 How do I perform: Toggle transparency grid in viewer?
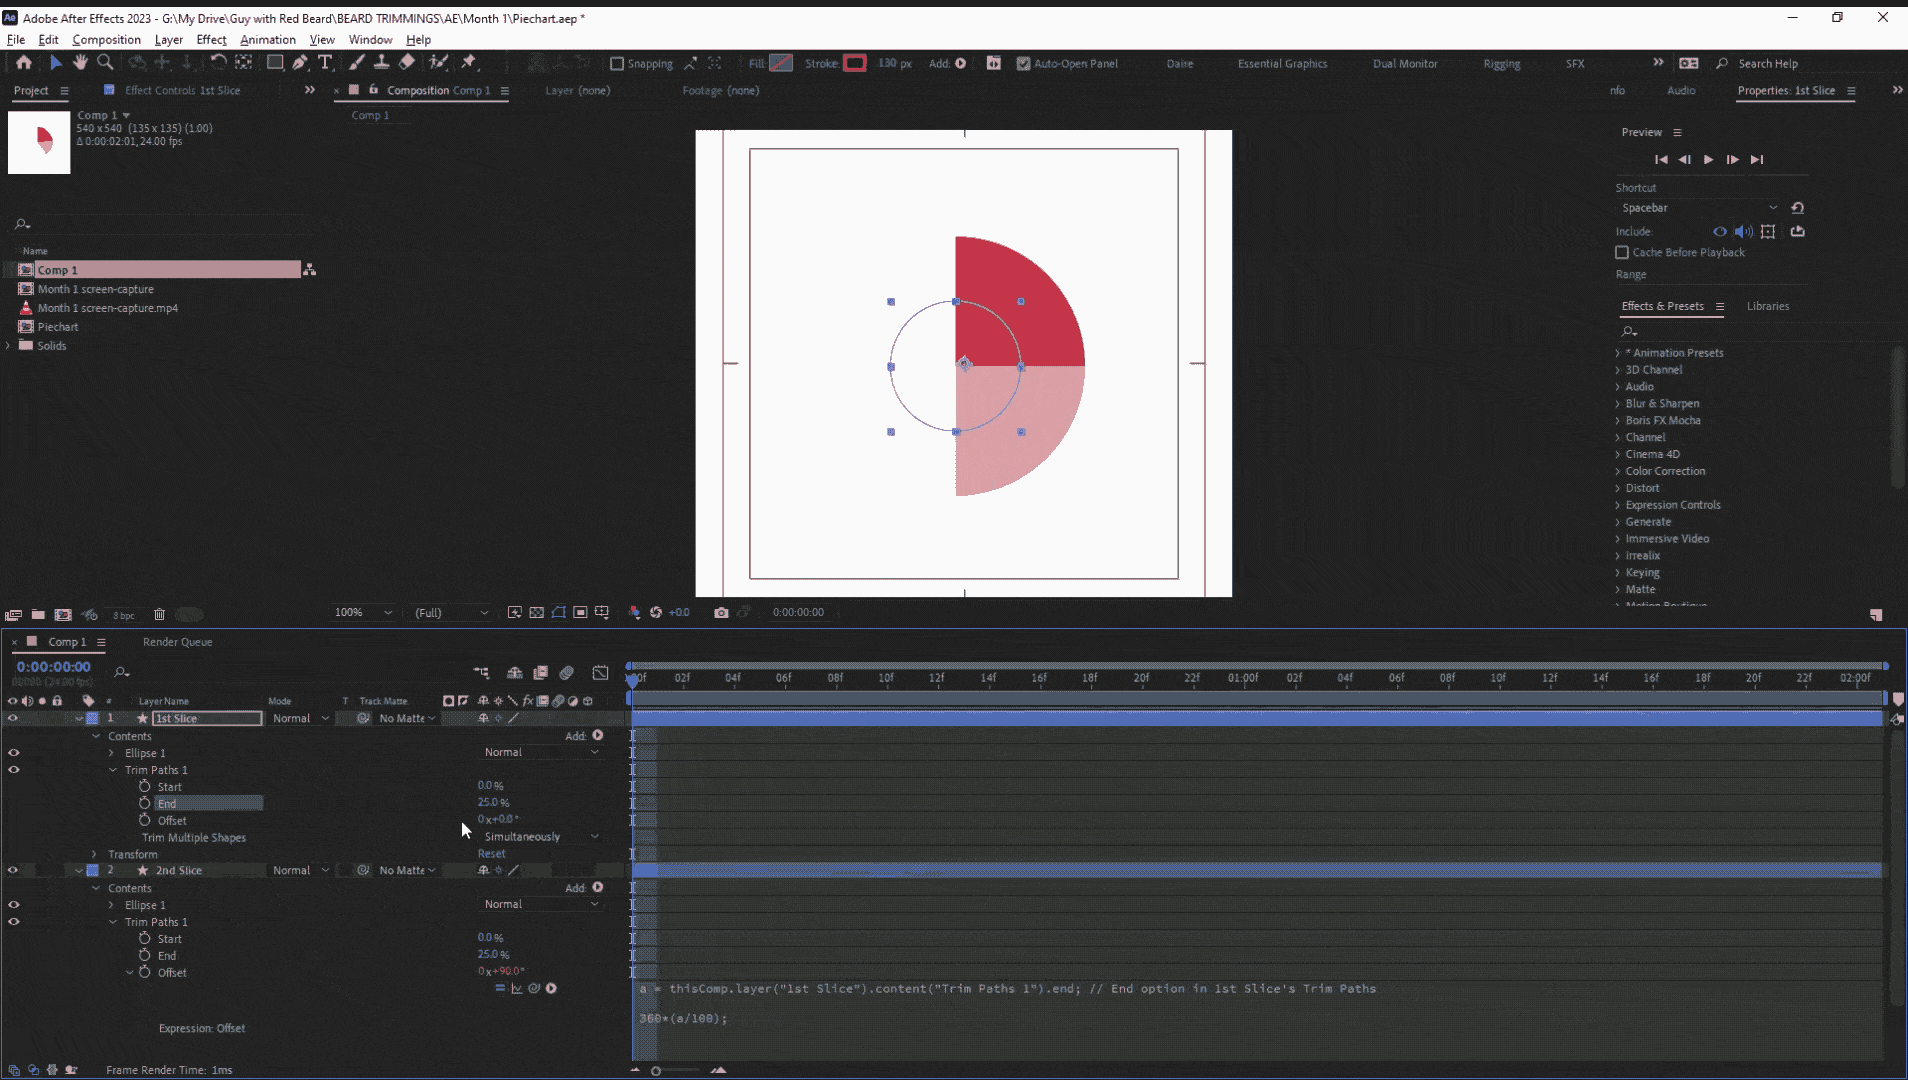(x=537, y=612)
